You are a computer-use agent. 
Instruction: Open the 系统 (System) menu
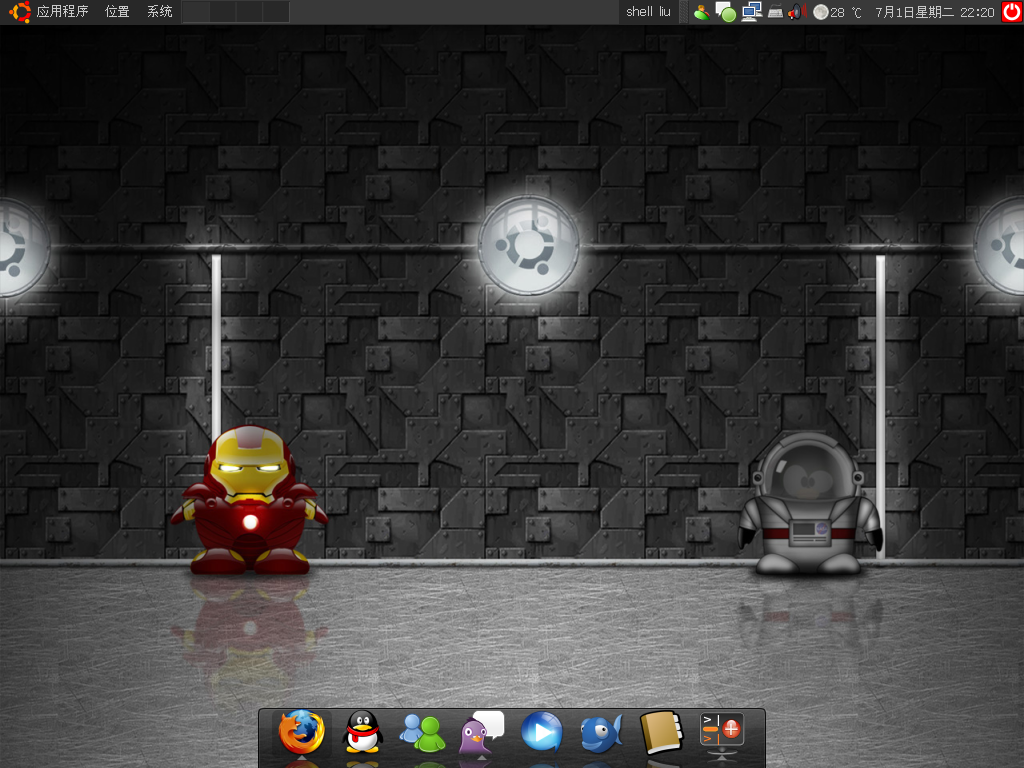tap(159, 12)
